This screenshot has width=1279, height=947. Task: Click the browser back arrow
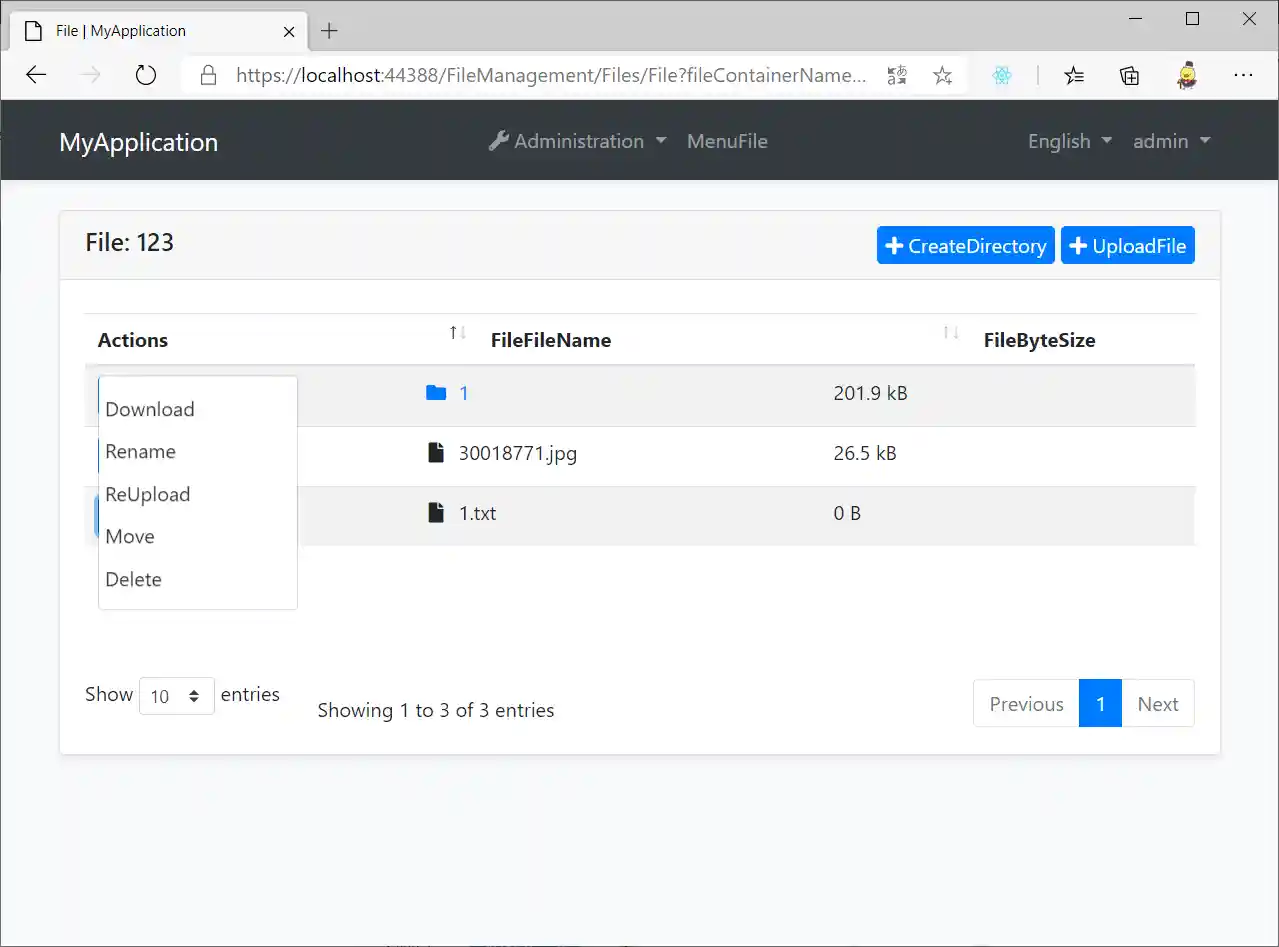[37, 75]
